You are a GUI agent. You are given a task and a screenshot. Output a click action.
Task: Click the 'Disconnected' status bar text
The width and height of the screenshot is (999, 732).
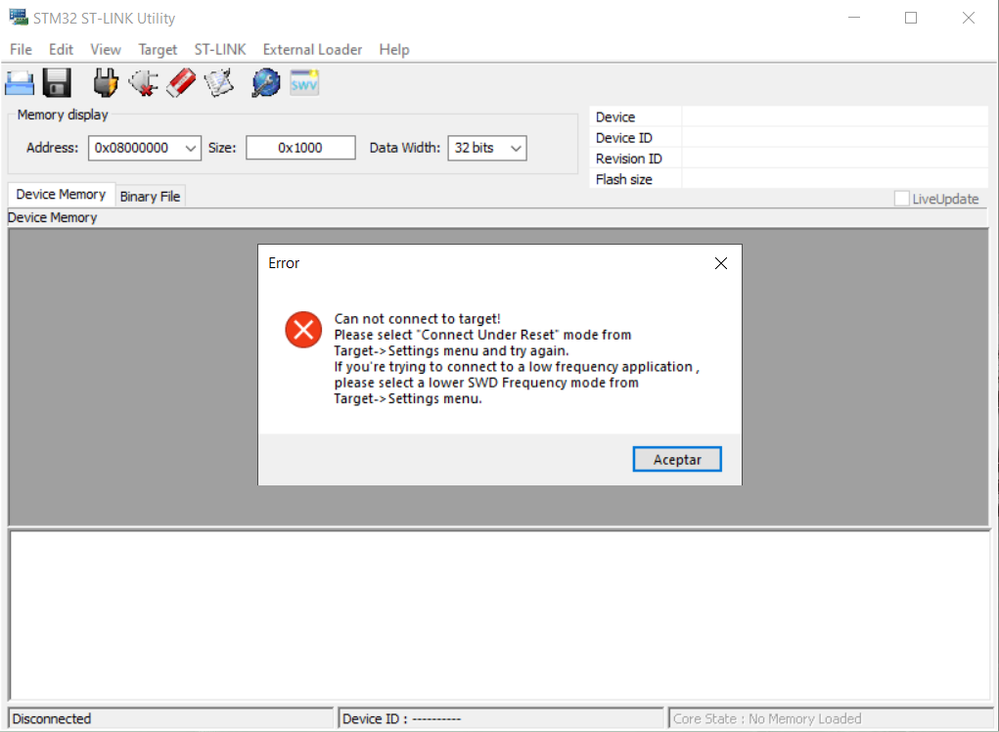click(x=52, y=719)
